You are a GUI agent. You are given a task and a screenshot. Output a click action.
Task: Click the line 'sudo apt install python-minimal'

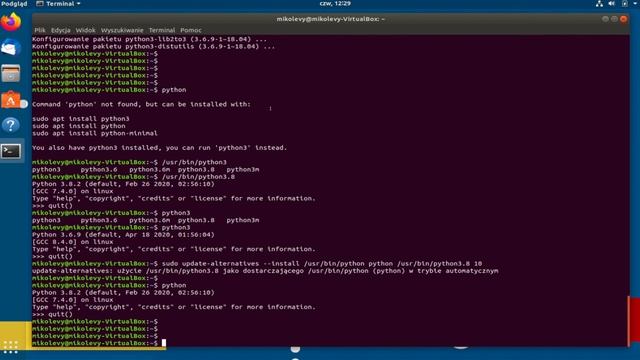(x=95, y=133)
